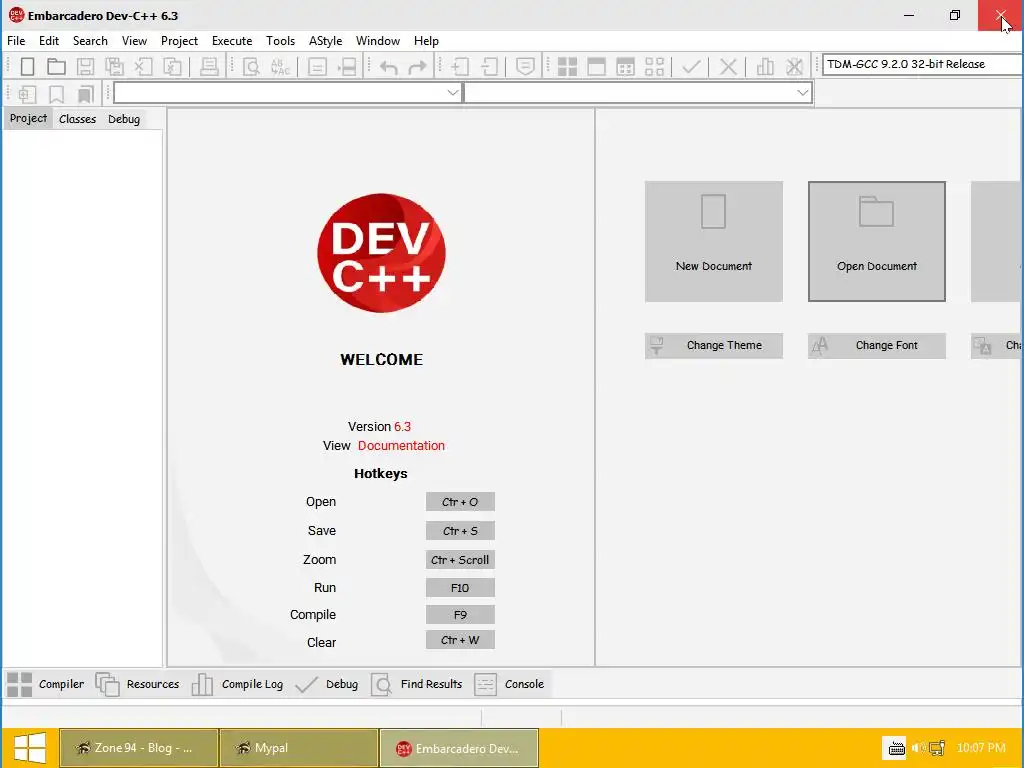Viewport: 1024px width, 768px height.
Task: Click the Open file folder toolbar icon
Action: (x=56, y=67)
